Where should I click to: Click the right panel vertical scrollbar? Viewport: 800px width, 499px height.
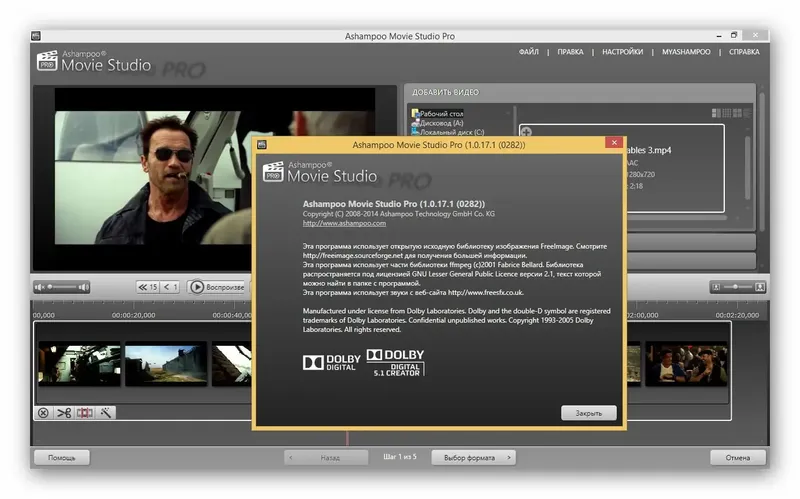coord(762,161)
